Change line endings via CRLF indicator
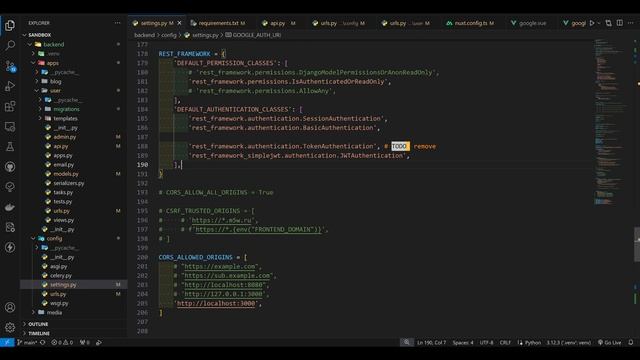Viewport: 640px width, 360px height. click(x=505, y=342)
